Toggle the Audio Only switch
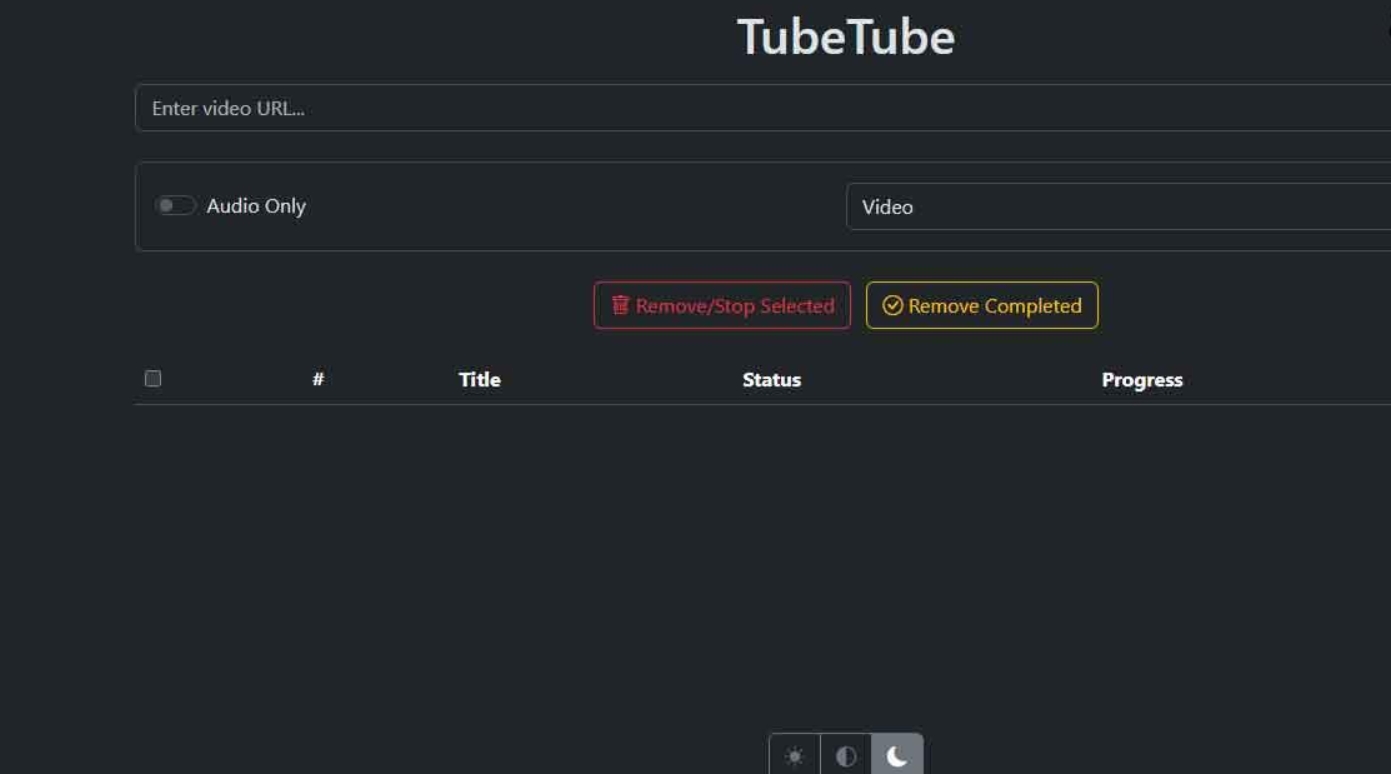The width and height of the screenshot is (1391, 774). [x=175, y=206]
